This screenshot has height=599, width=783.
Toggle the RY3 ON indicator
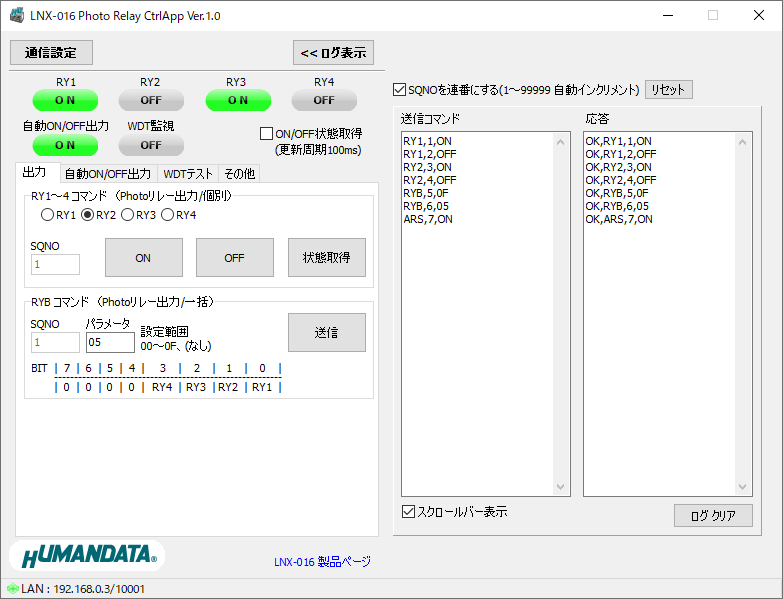tap(238, 100)
